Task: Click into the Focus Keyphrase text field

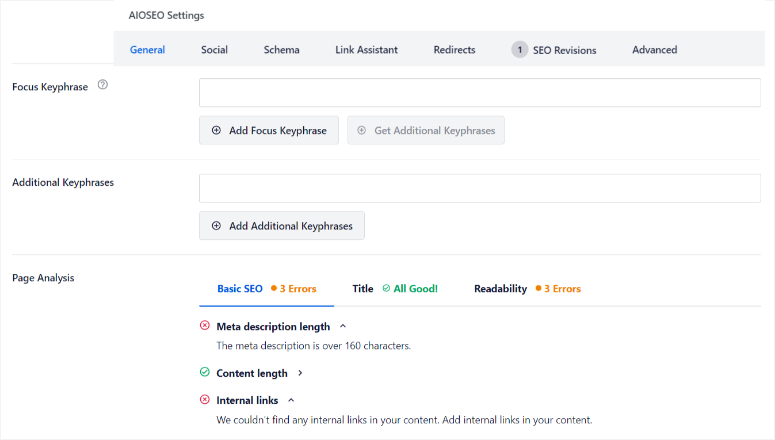Action: tap(480, 93)
